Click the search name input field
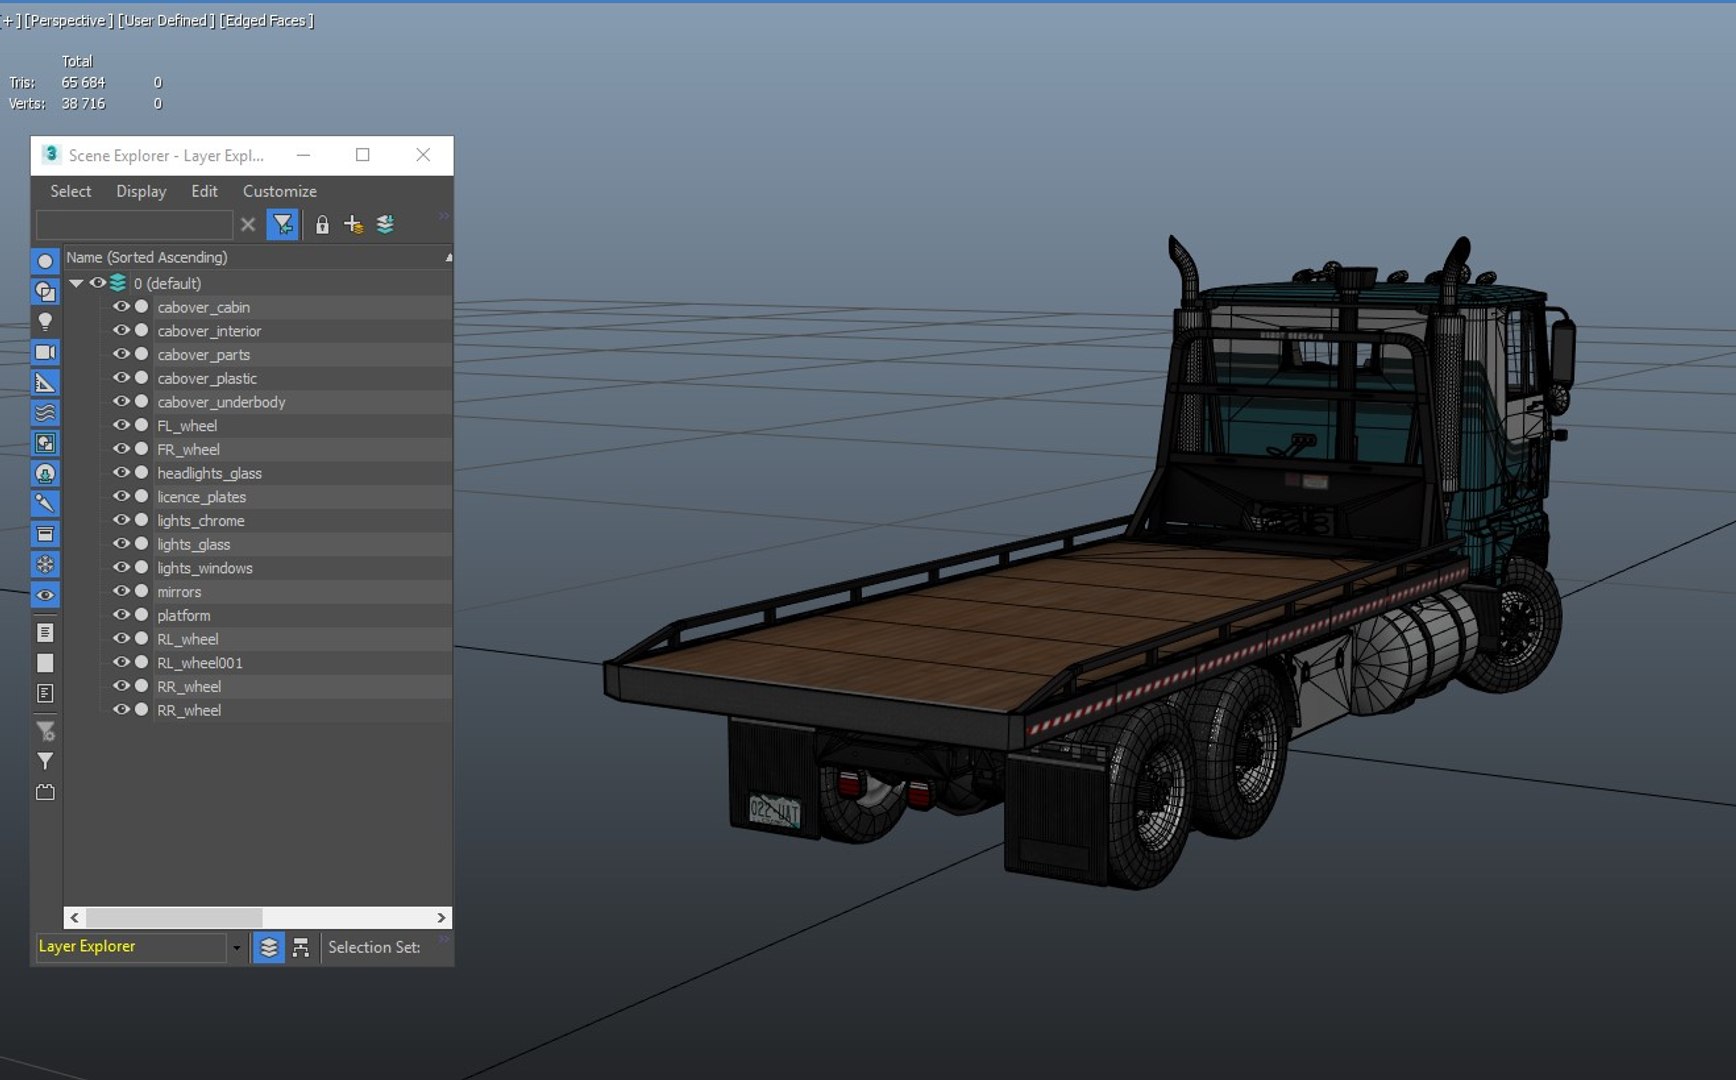1736x1080 pixels. pos(134,225)
